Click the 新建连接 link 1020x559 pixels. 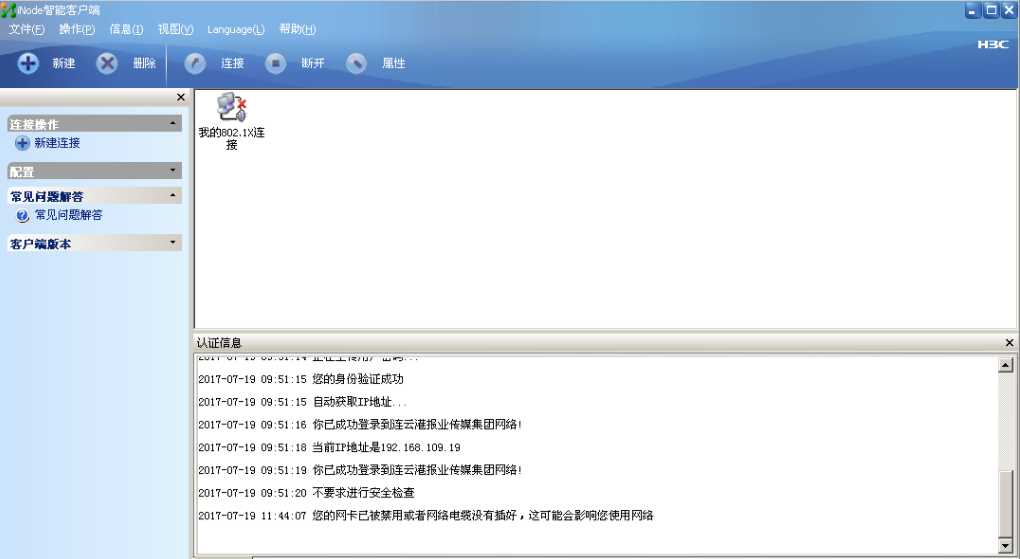click(57, 143)
